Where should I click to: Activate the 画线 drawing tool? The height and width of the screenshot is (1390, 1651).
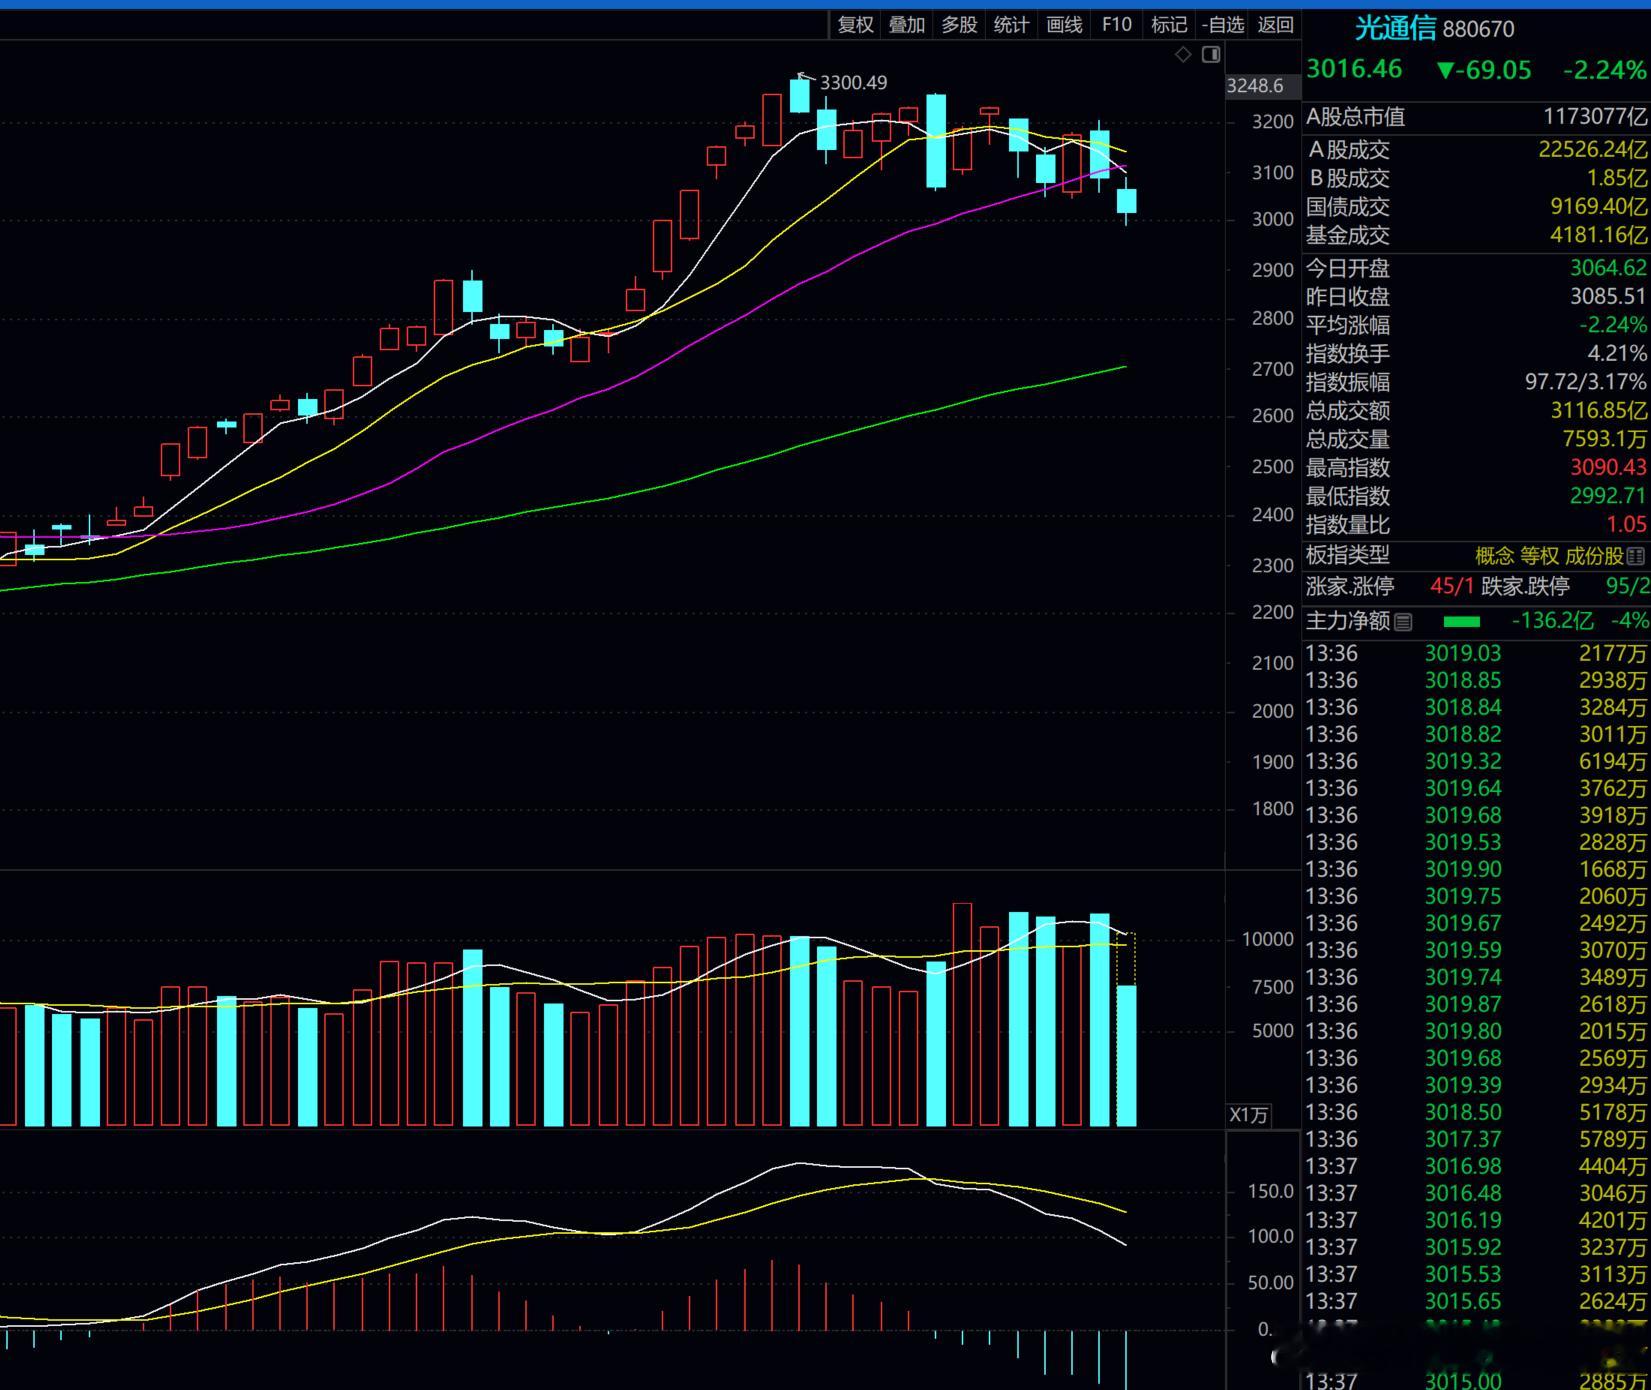click(x=1064, y=25)
